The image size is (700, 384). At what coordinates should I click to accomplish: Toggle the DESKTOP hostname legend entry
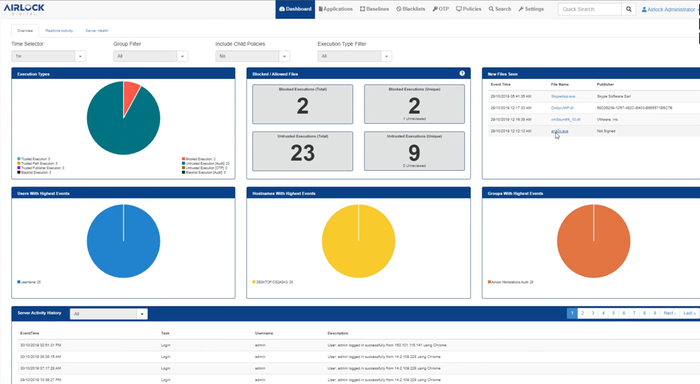tap(273, 282)
